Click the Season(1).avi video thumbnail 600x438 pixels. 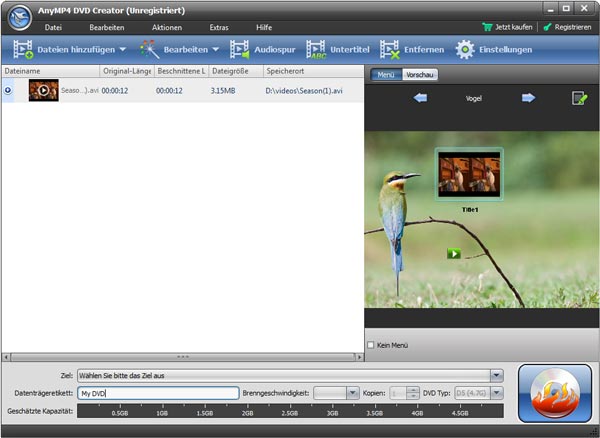[44, 90]
